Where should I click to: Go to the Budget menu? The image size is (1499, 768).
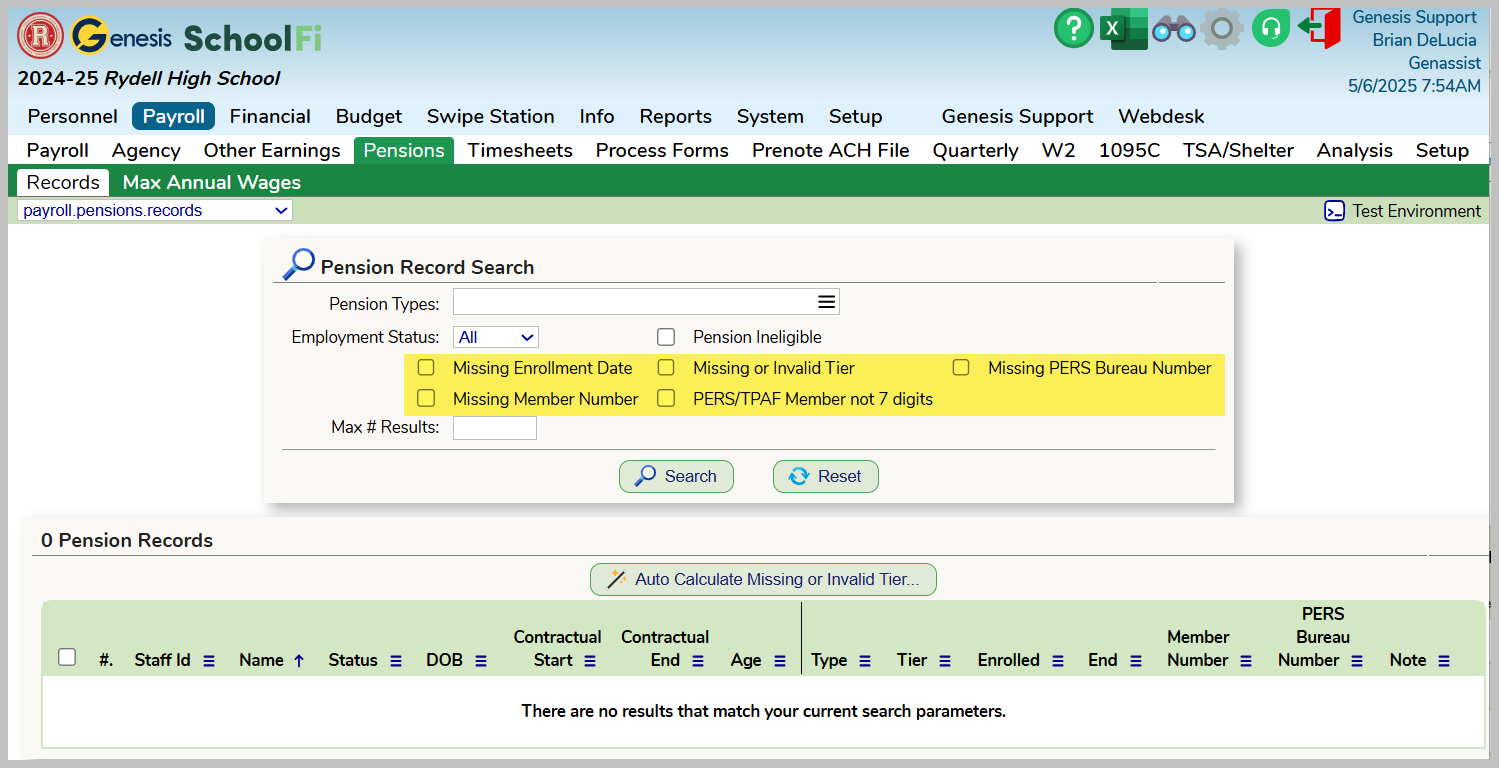369,116
